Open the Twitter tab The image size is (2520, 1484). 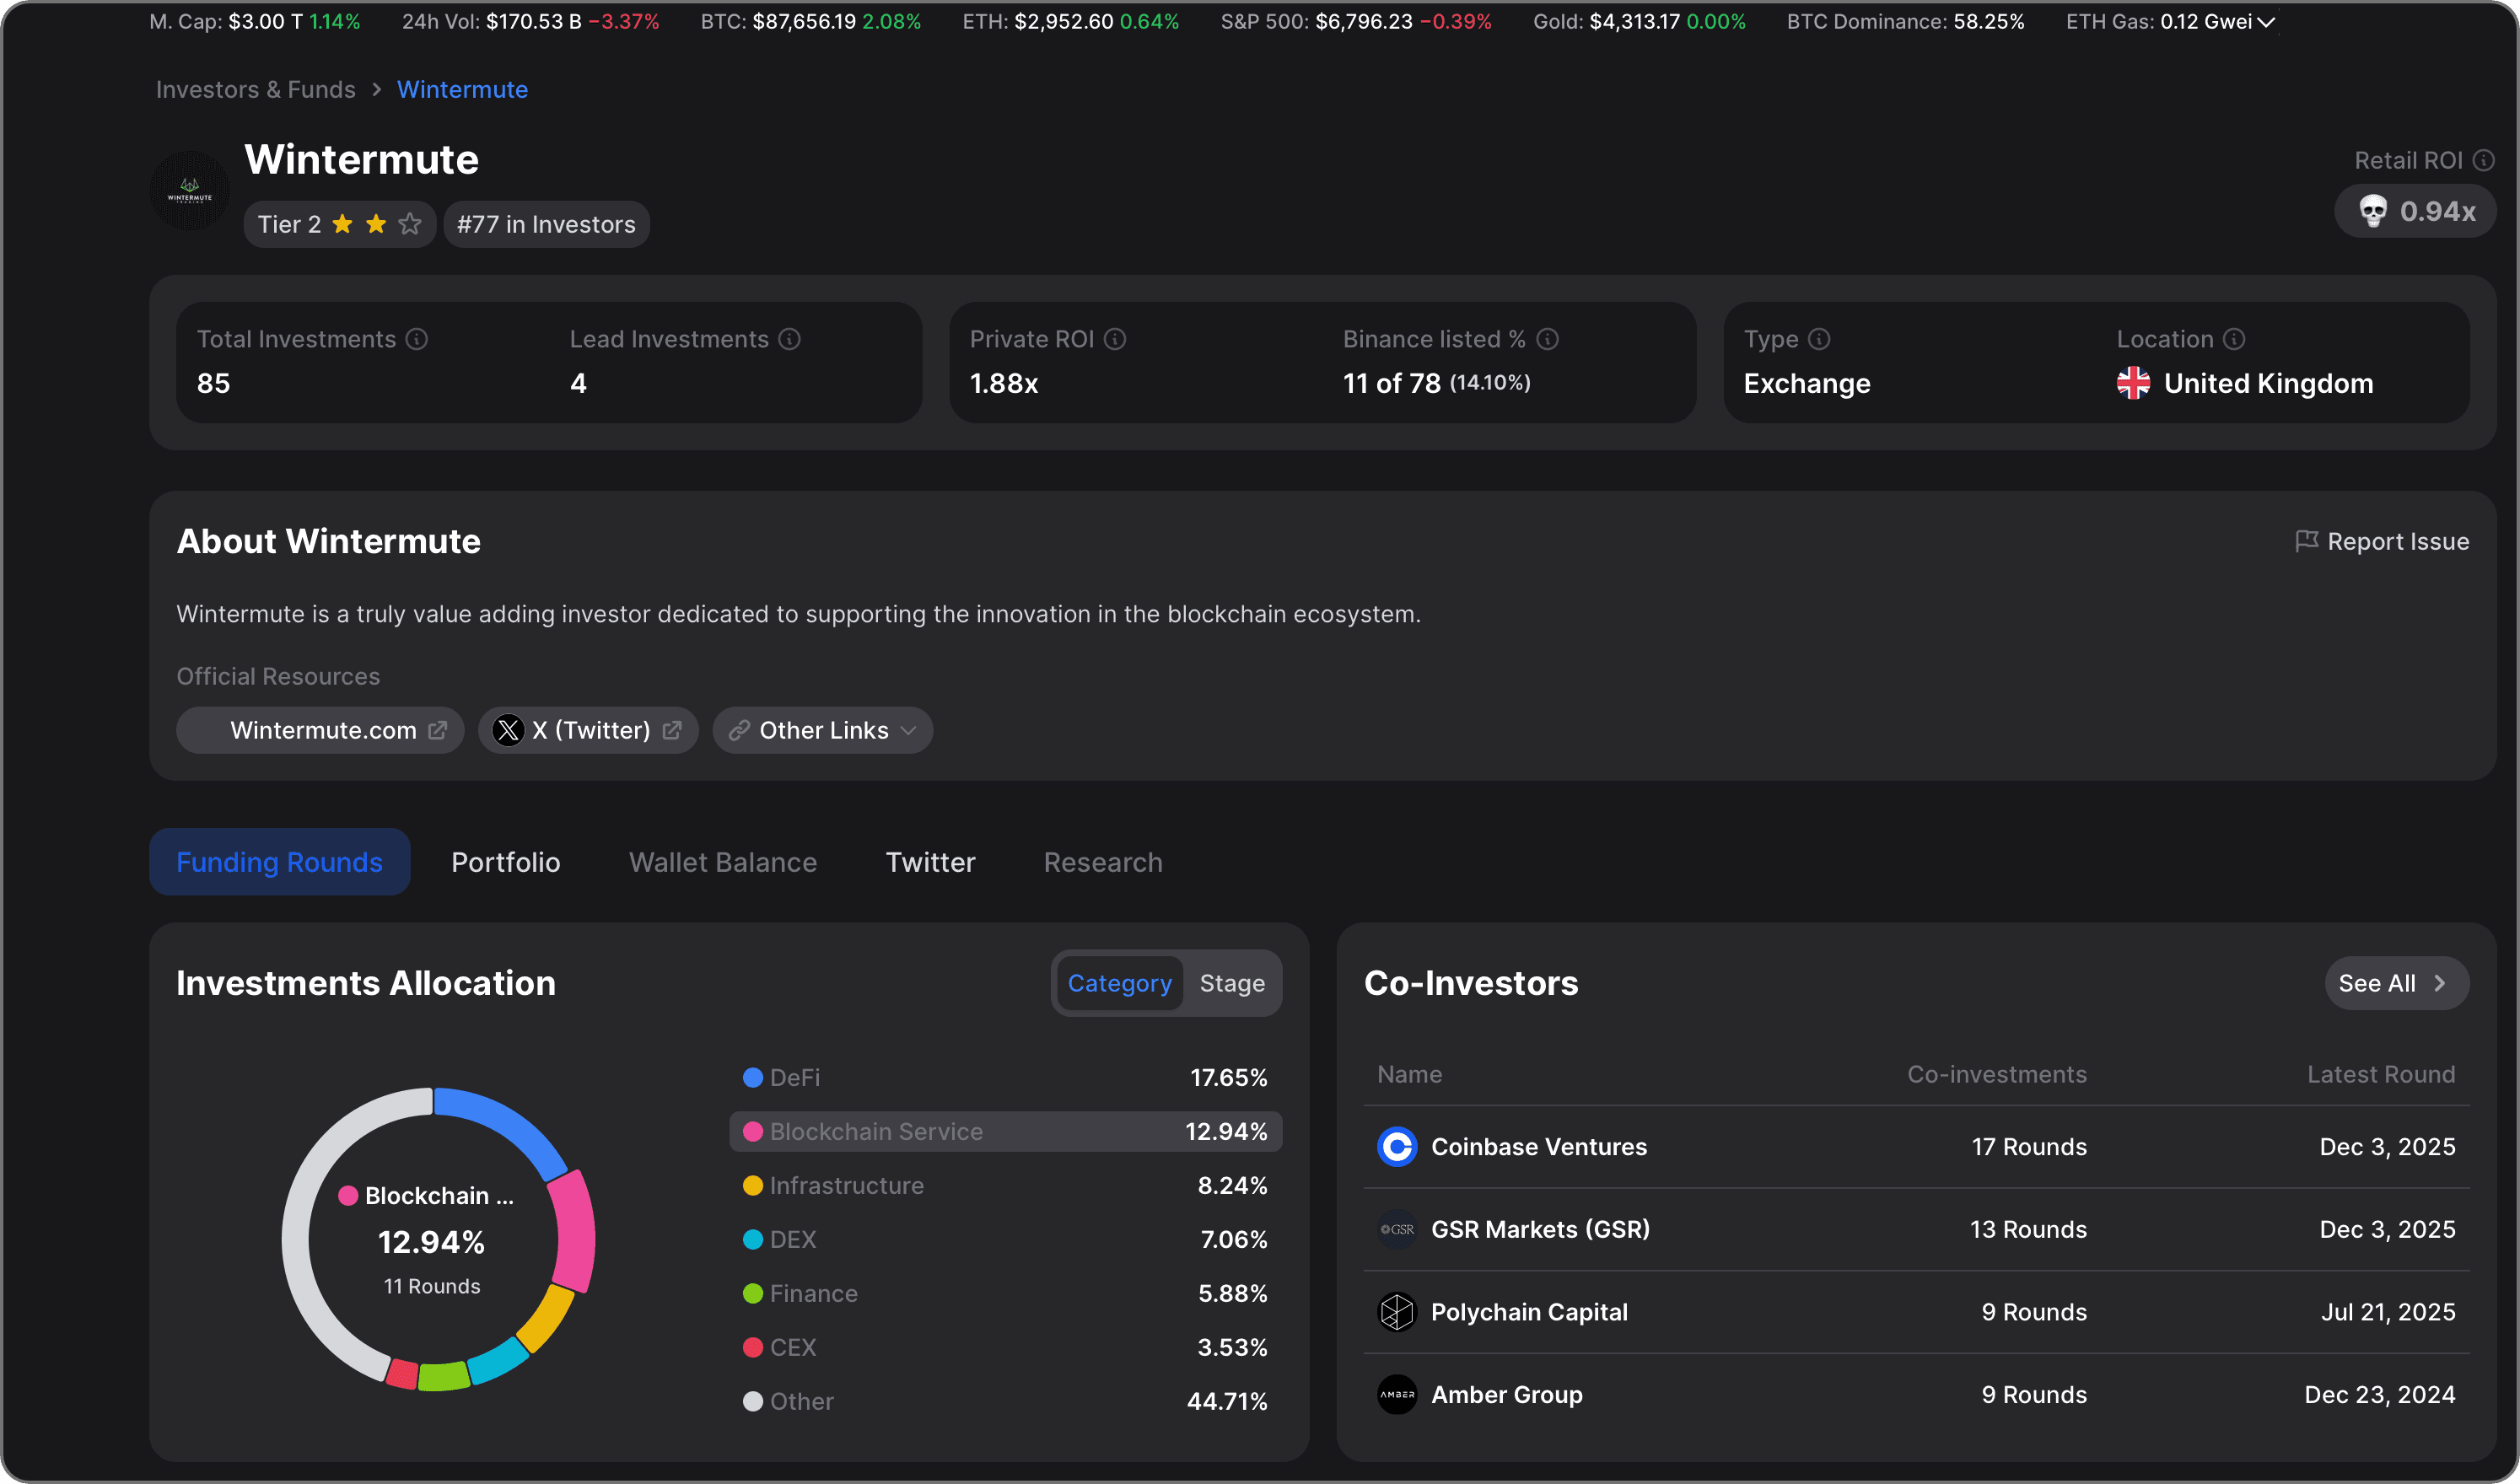(930, 862)
